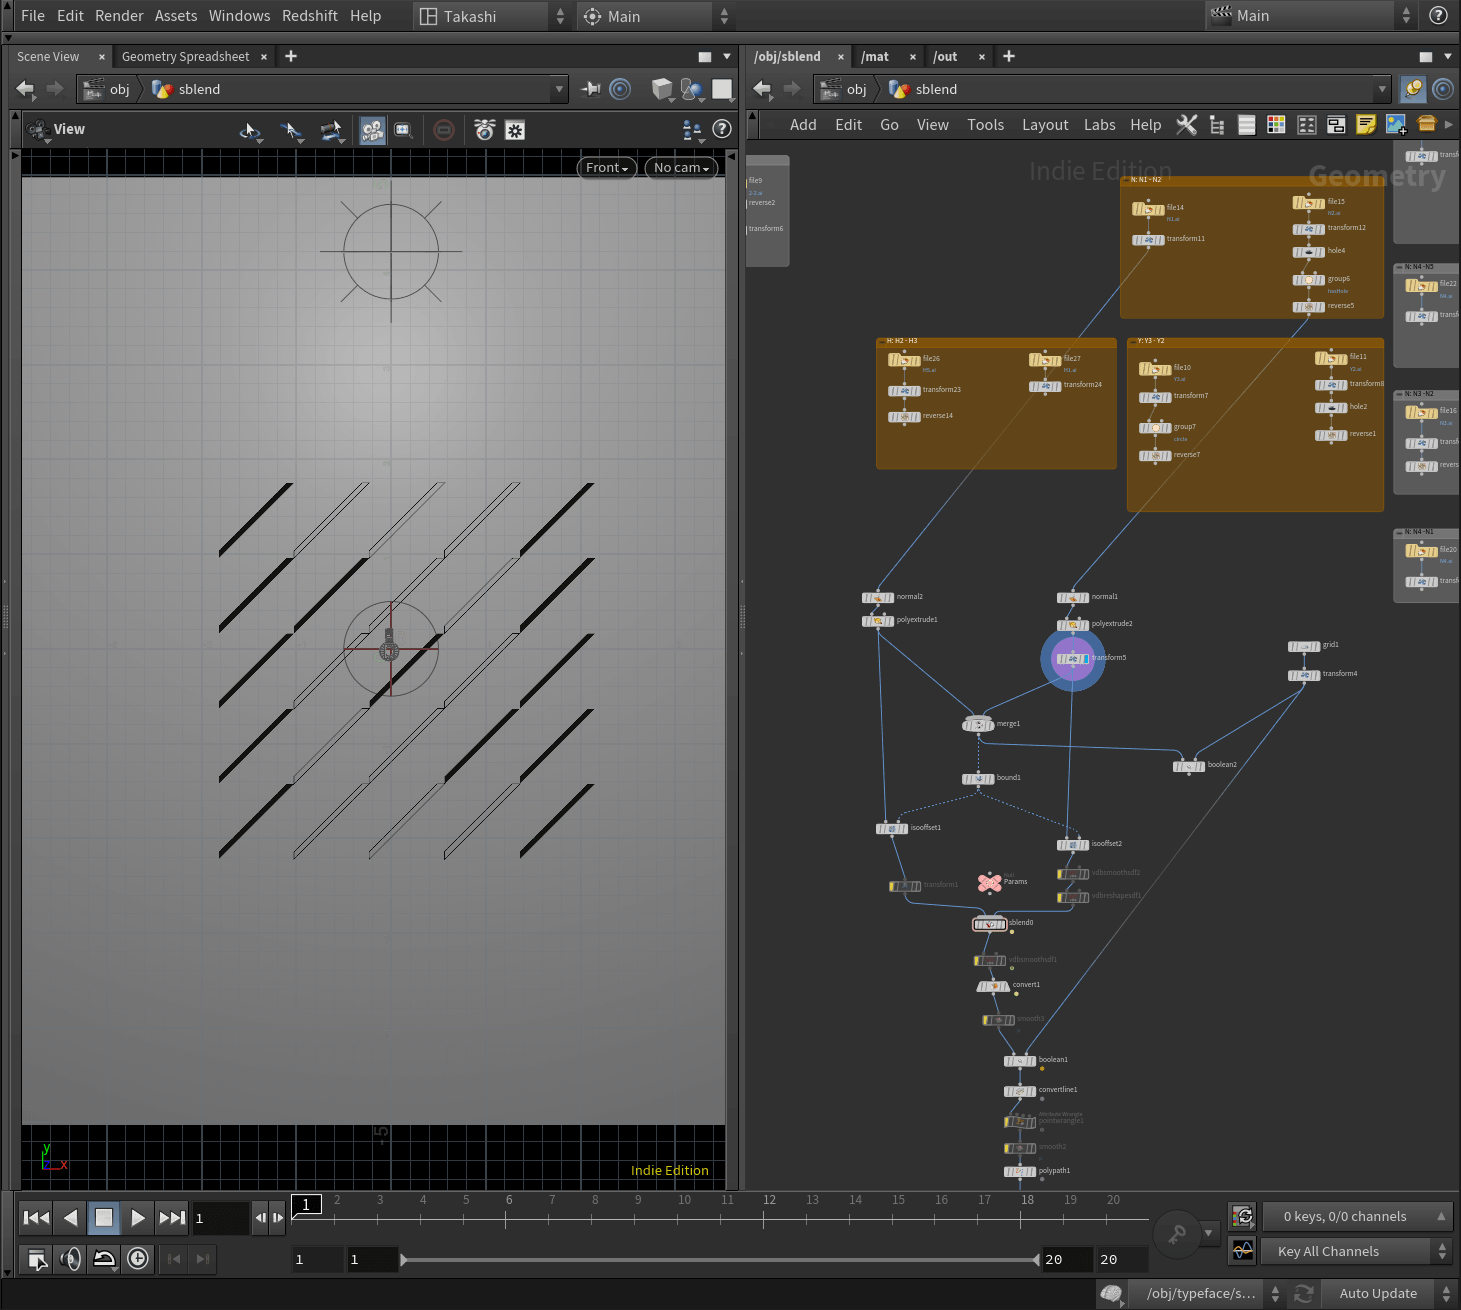Toggle the audio speaker button in playbar

70,1259
